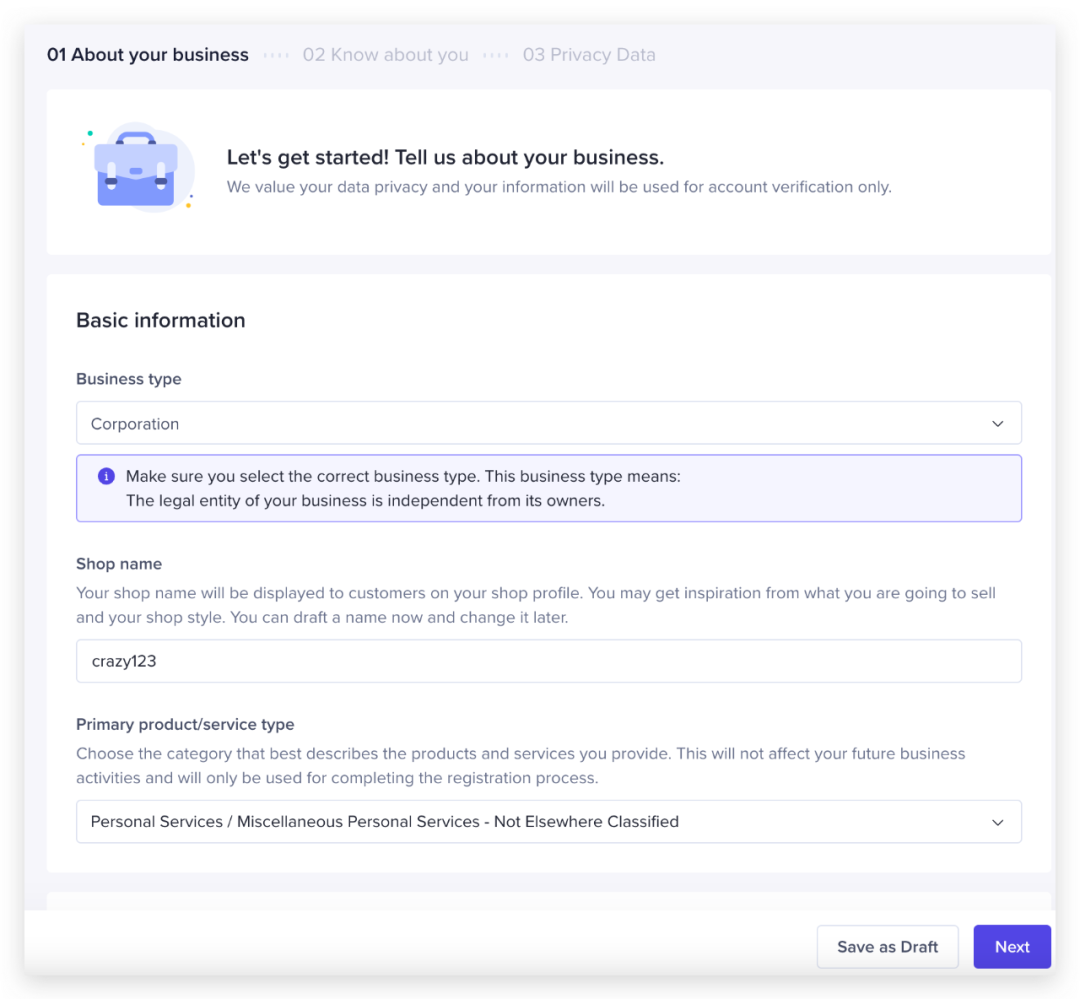The image size is (1080, 999).
Task: Expand the Personal Services category dropdown
Action: [x=548, y=822]
